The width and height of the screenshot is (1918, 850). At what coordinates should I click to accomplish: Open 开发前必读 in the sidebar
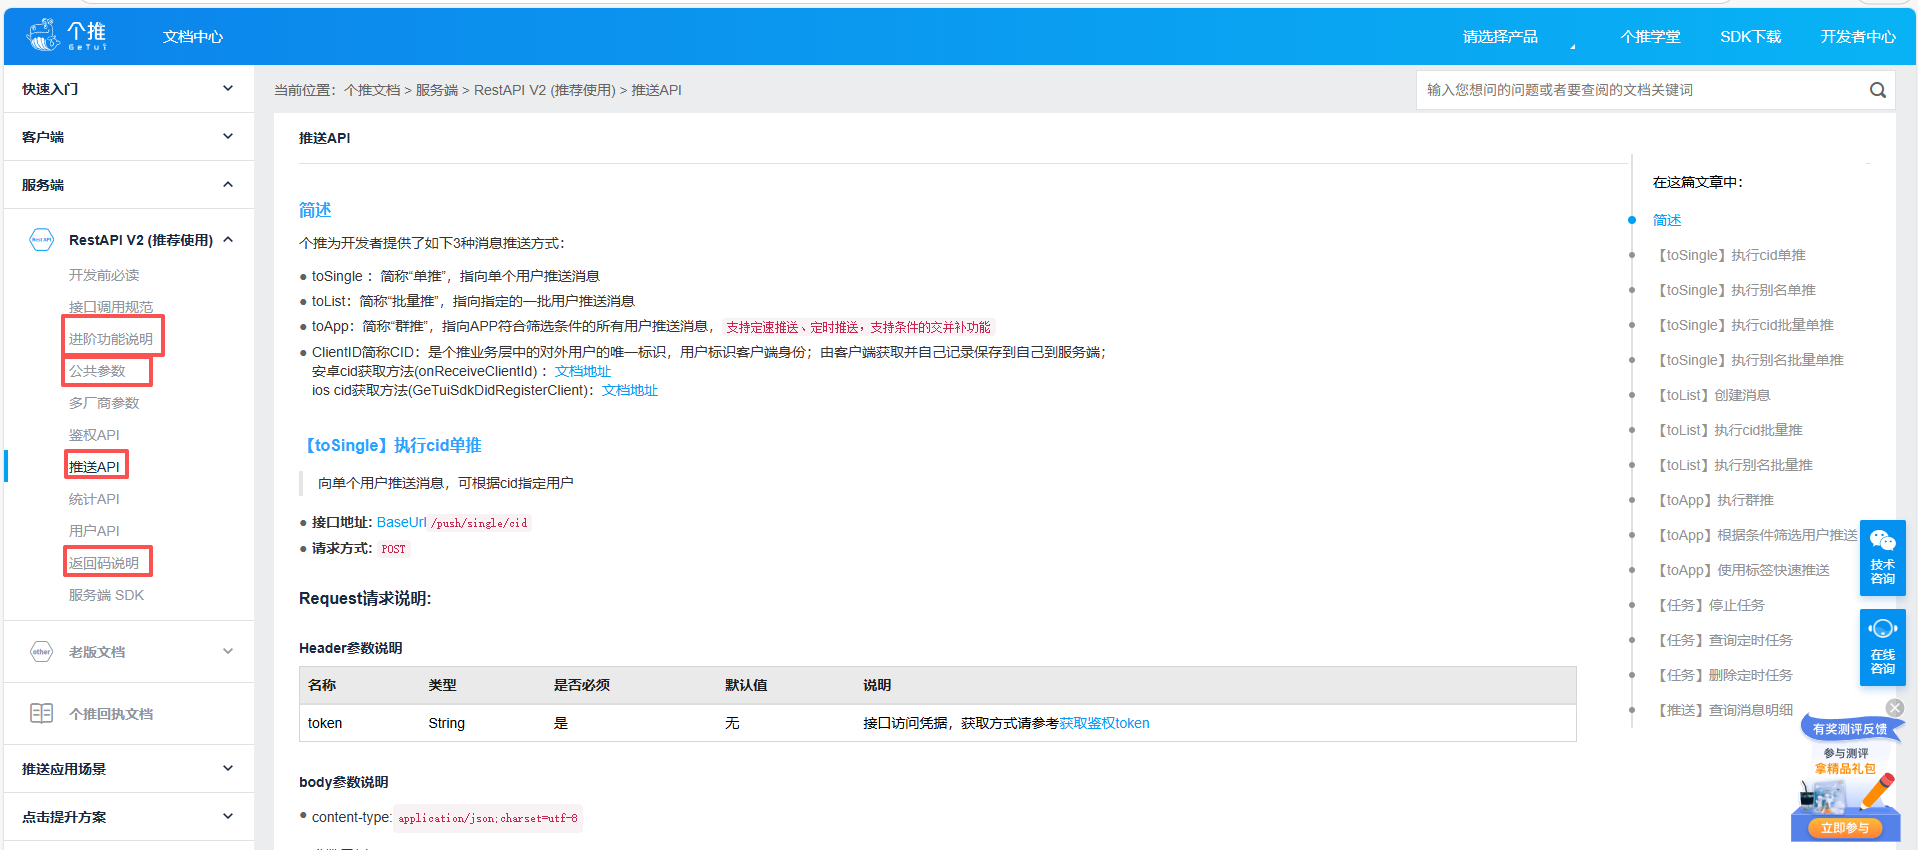click(104, 275)
